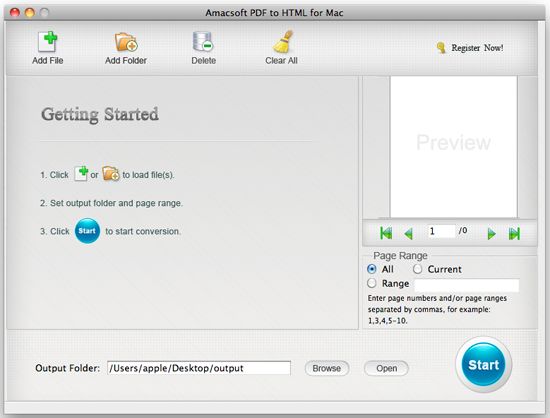Click the Register Now key icon
Image resolution: width=550 pixels, height=418 pixels.
tap(441, 48)
